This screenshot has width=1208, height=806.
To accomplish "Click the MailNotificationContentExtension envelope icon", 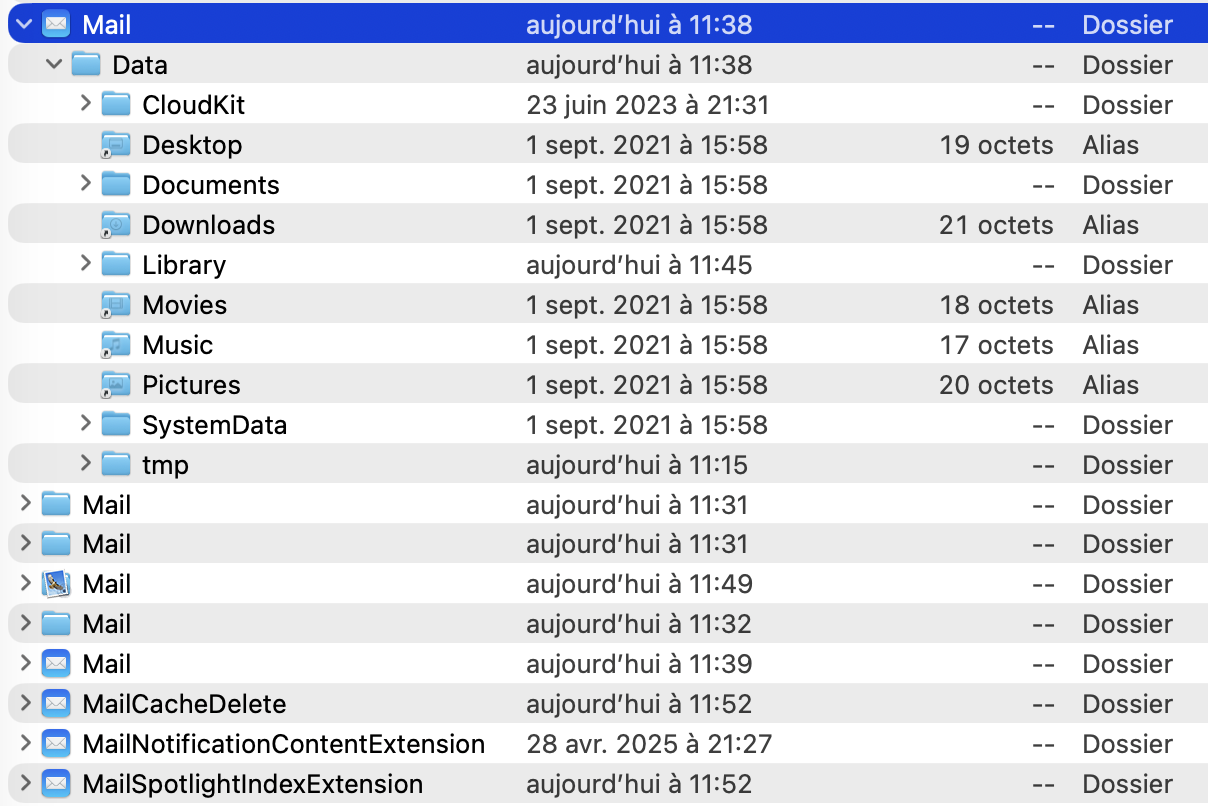I will [x=56, y=744].
